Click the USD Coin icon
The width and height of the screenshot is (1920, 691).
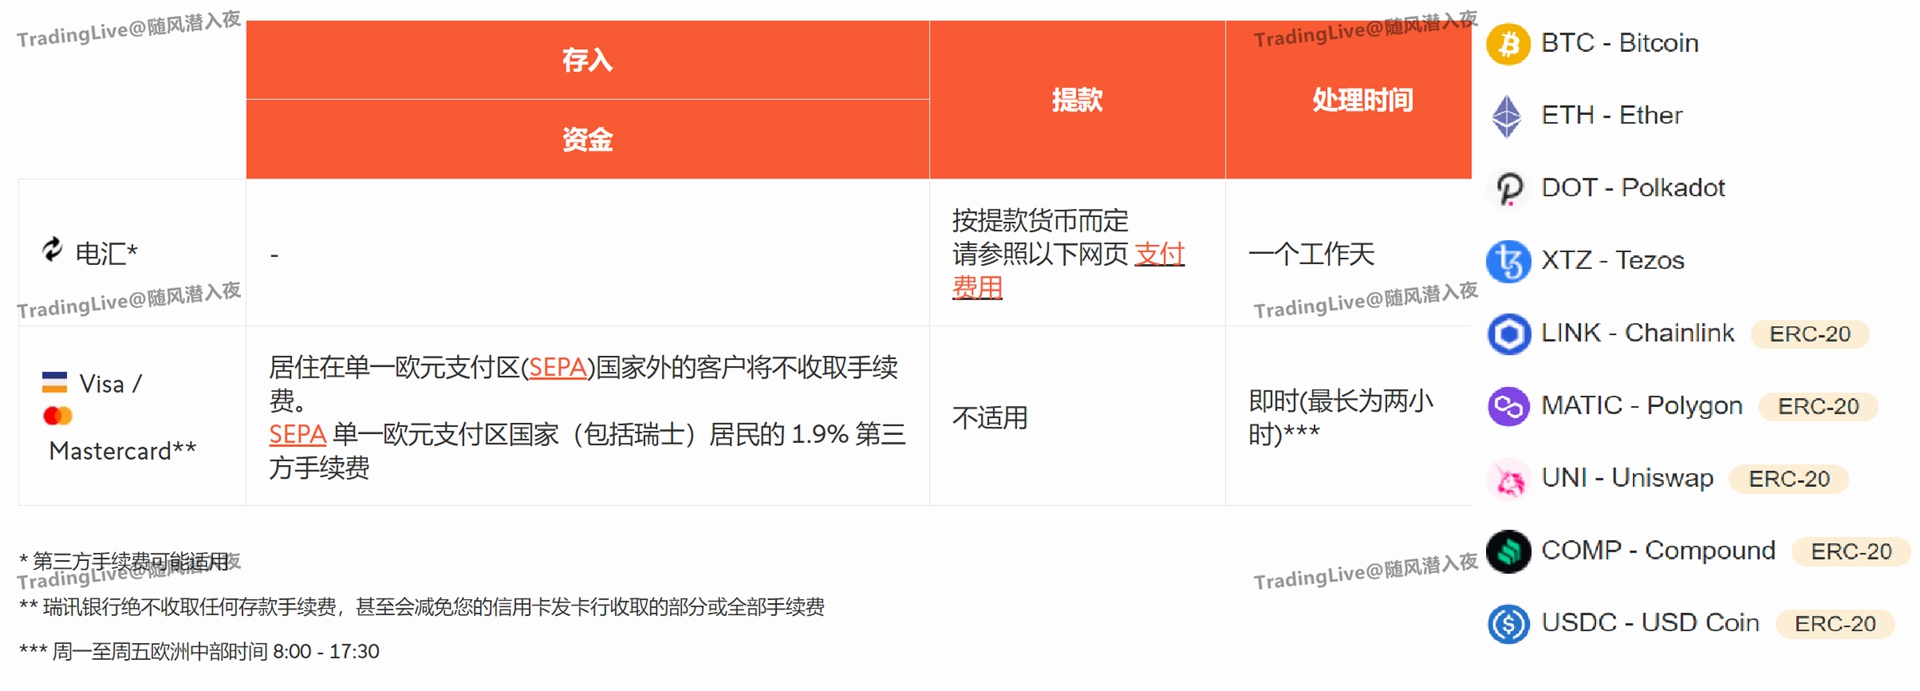[x=1508, y=624]
